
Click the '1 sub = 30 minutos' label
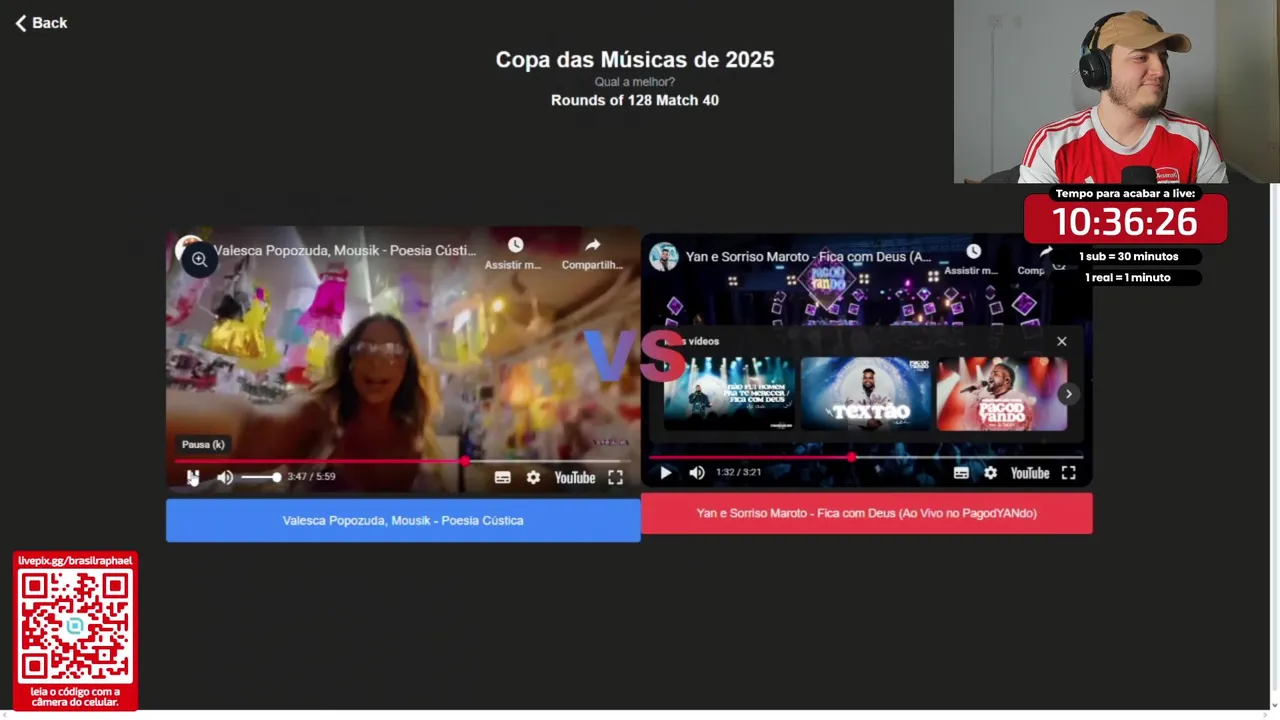coord(1129,256)
